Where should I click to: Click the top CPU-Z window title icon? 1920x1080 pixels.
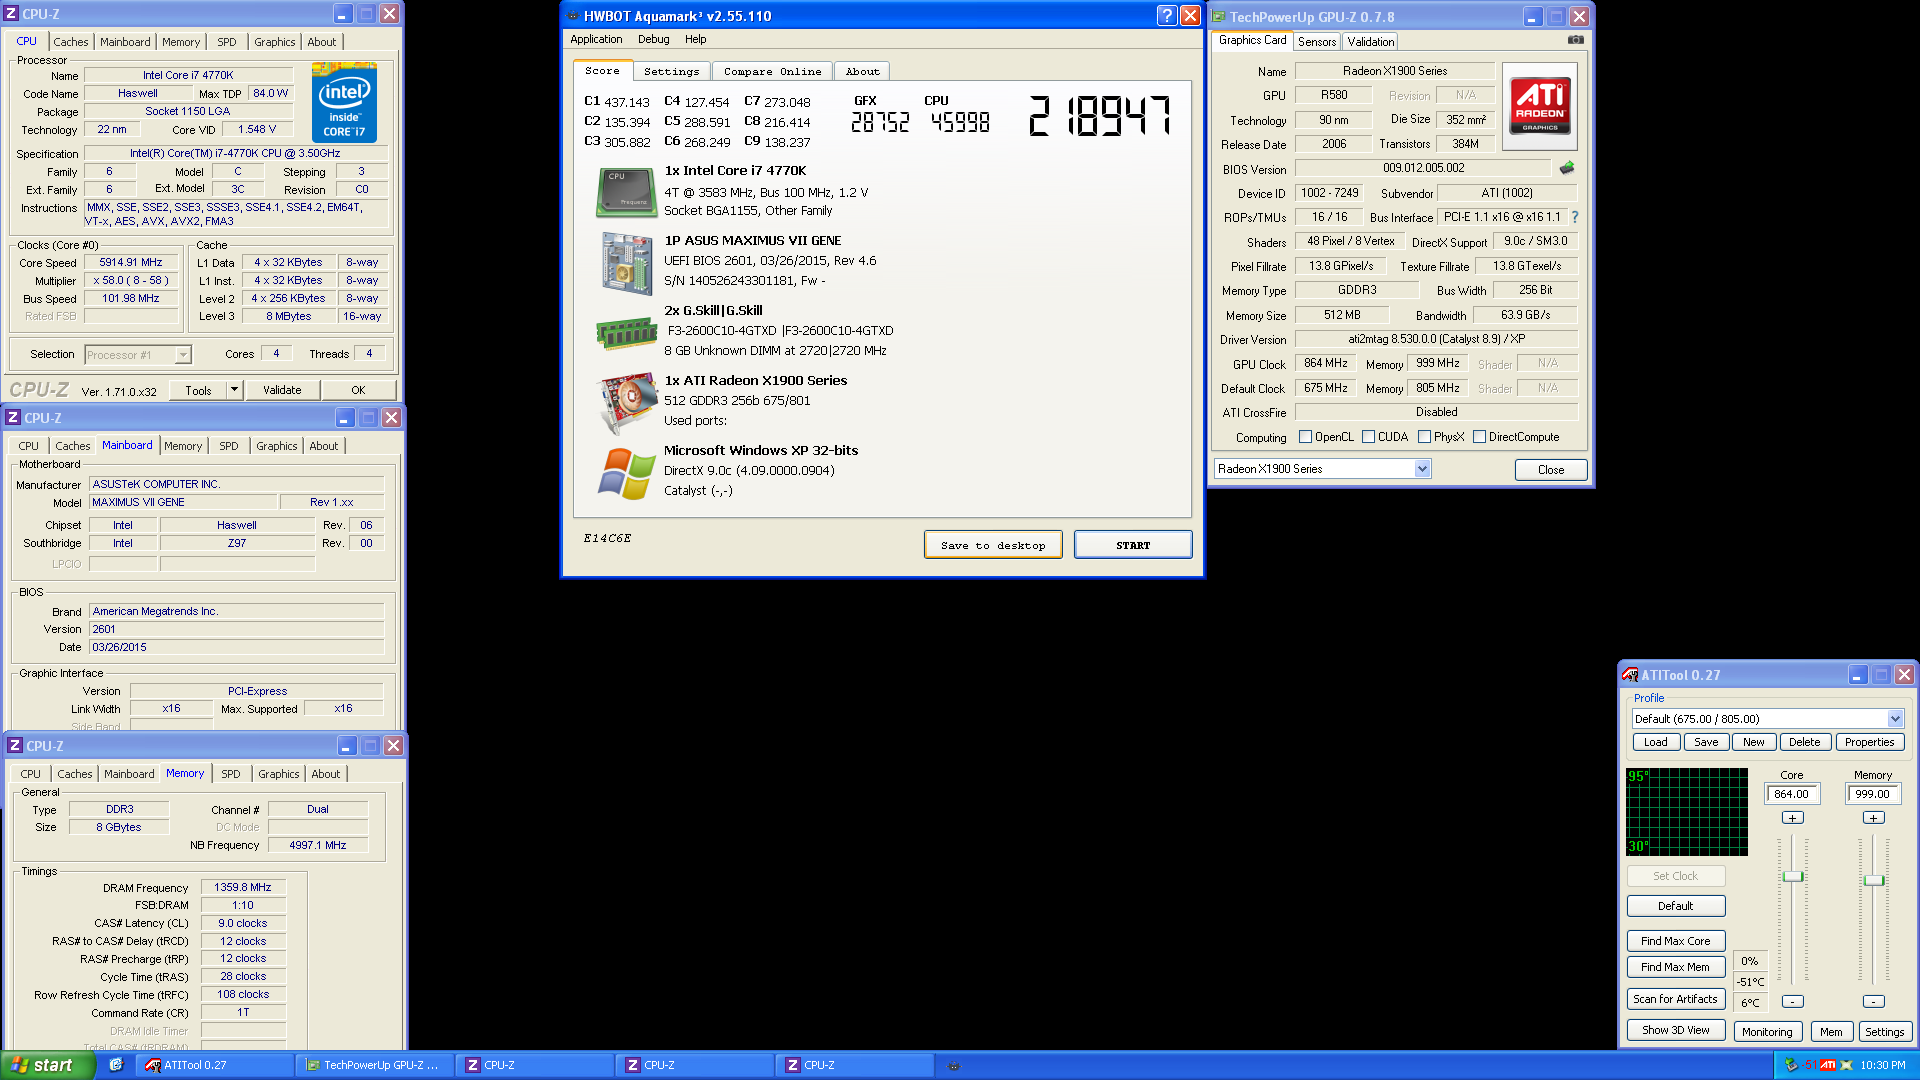(12, 14)
